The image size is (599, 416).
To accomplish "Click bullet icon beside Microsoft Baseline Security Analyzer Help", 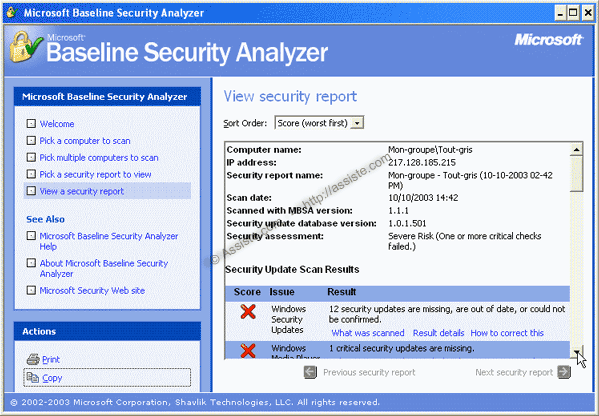I will (31, 236).
